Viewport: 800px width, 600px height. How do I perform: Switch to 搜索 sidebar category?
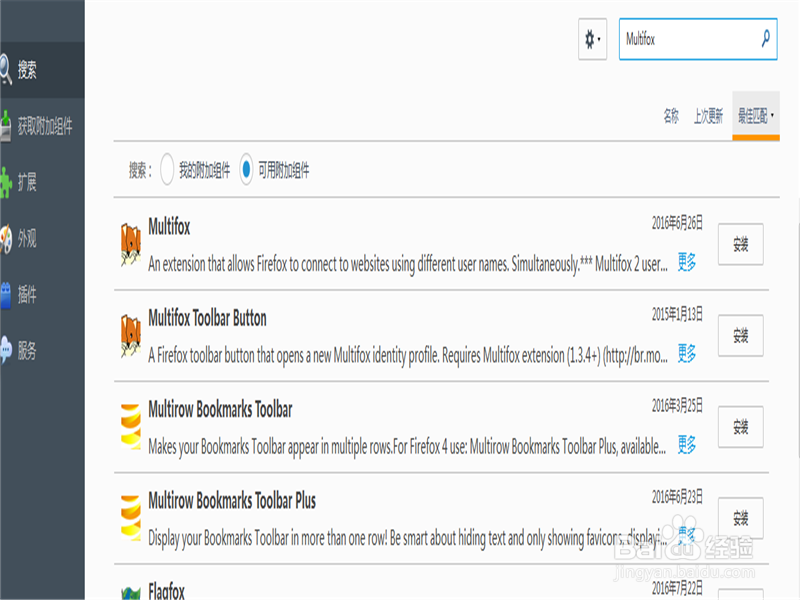[42, 70]
